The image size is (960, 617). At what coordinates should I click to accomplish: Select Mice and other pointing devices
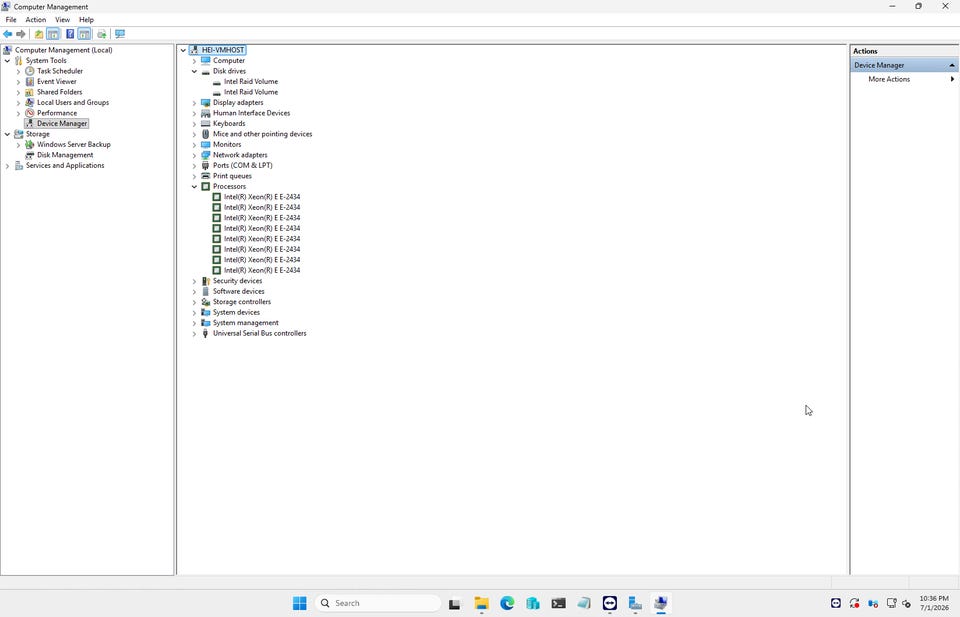(262, 134)
